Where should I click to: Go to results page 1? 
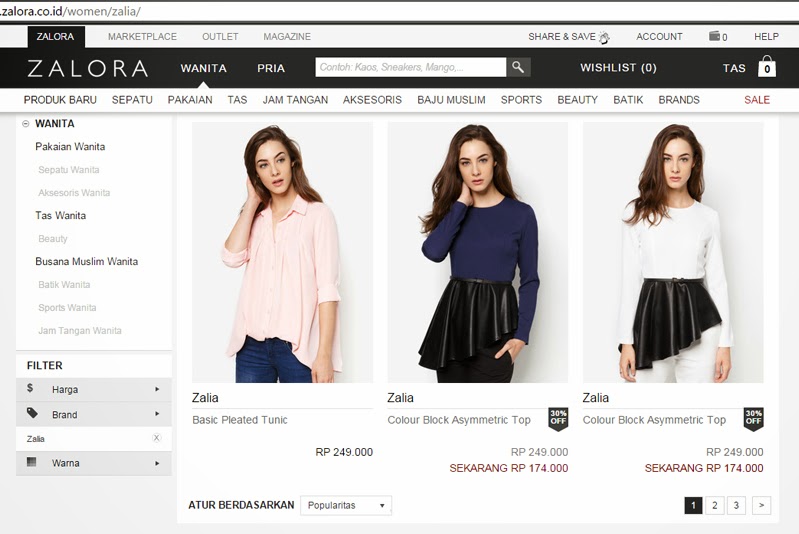click(693, 505)
